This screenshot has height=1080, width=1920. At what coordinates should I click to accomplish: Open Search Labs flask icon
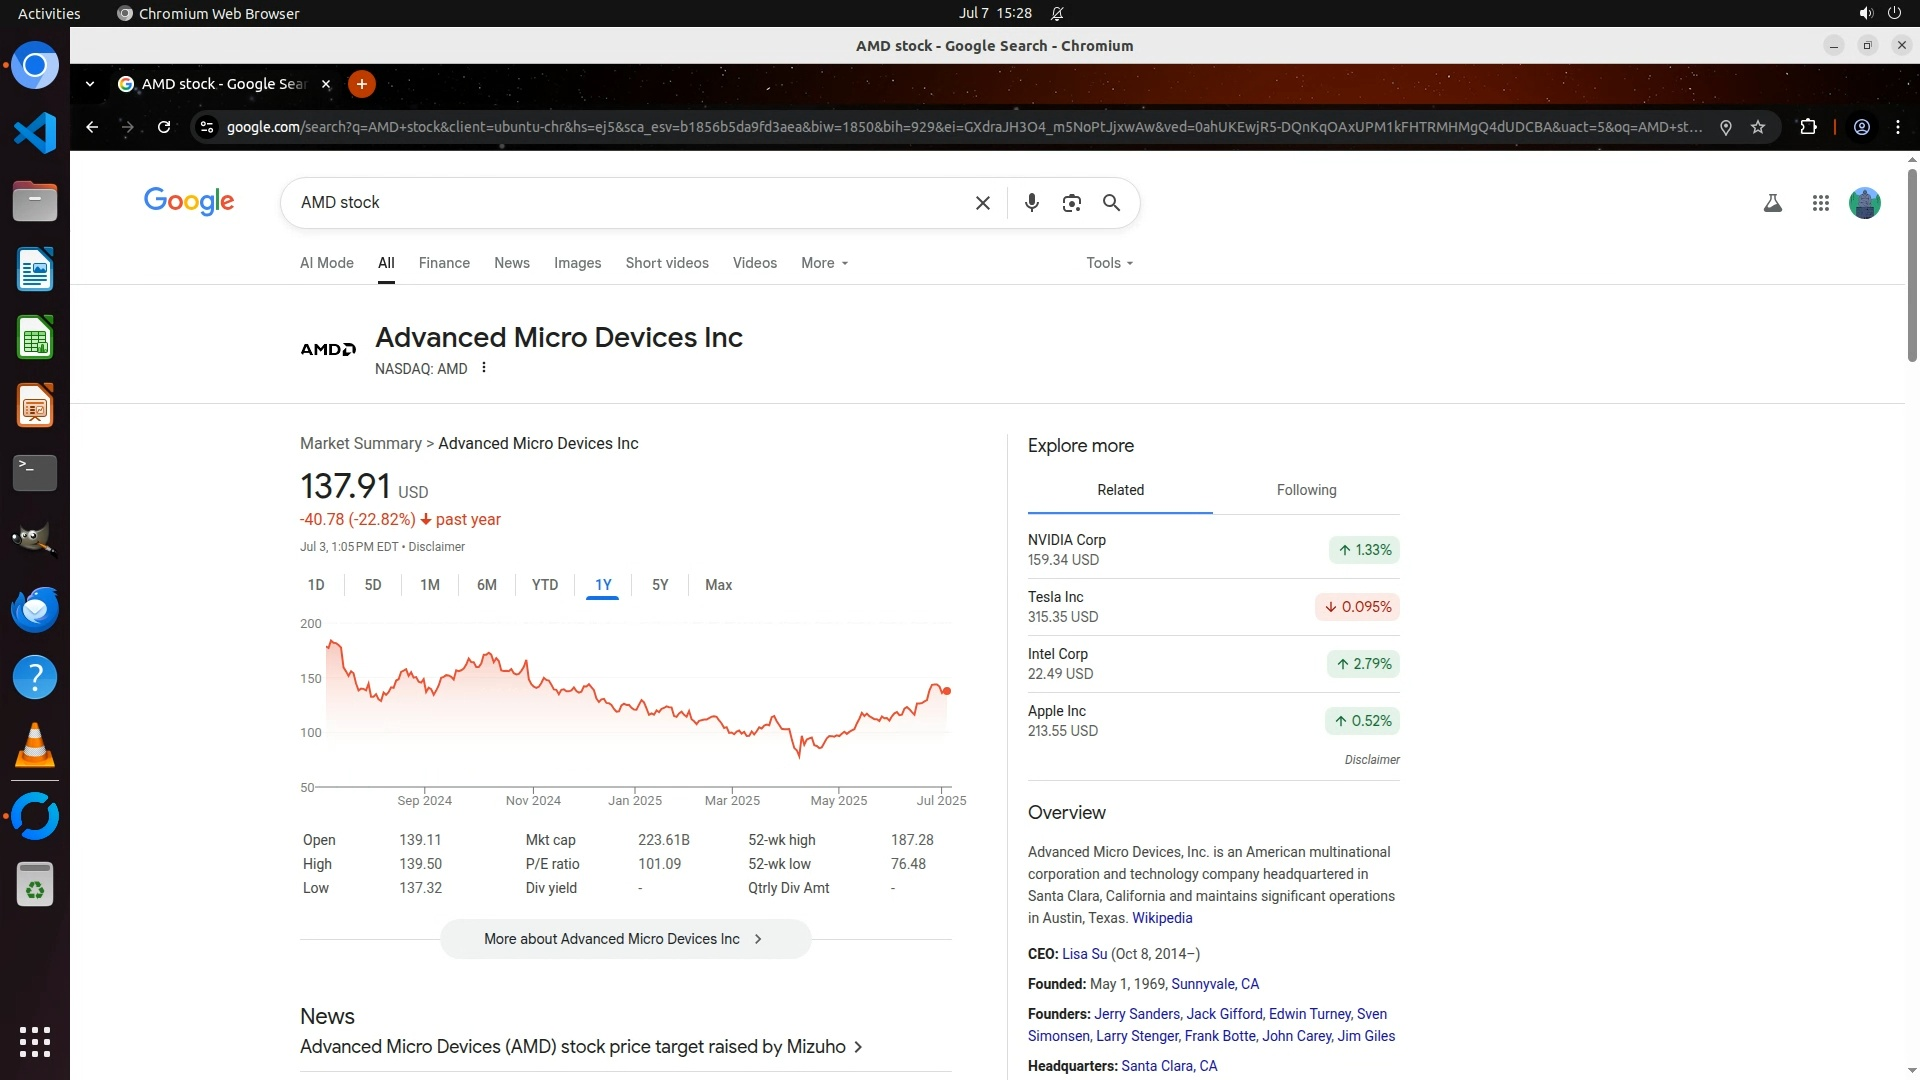click(1772, 203)
